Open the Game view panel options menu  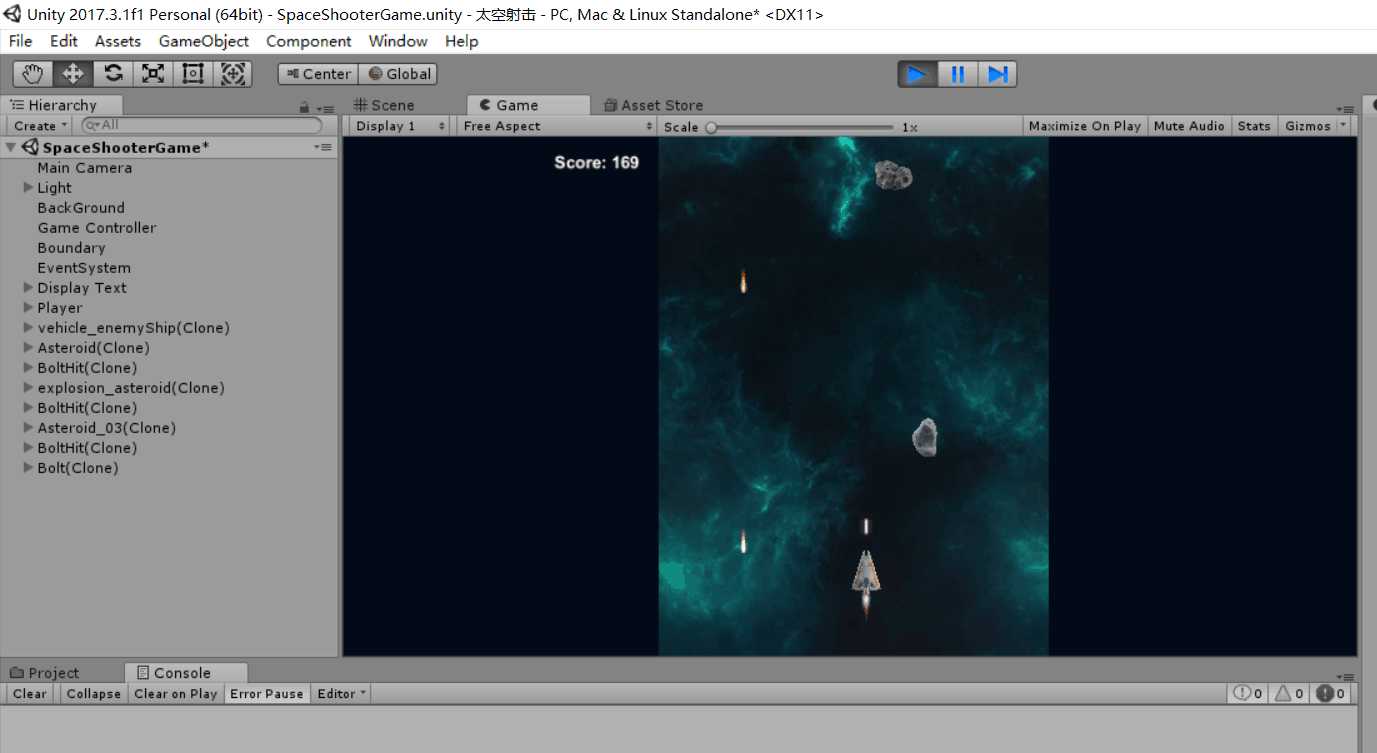pyautogui.click(x=1347, y=108)
